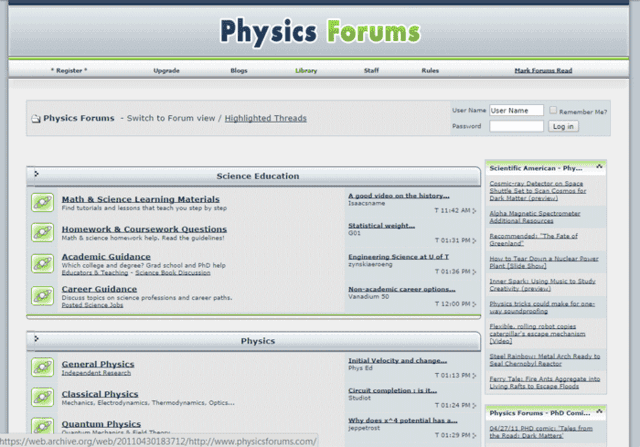Click the General Physics forum icon
The height and width of the screenshot is (447, 640).
point(42,367)
